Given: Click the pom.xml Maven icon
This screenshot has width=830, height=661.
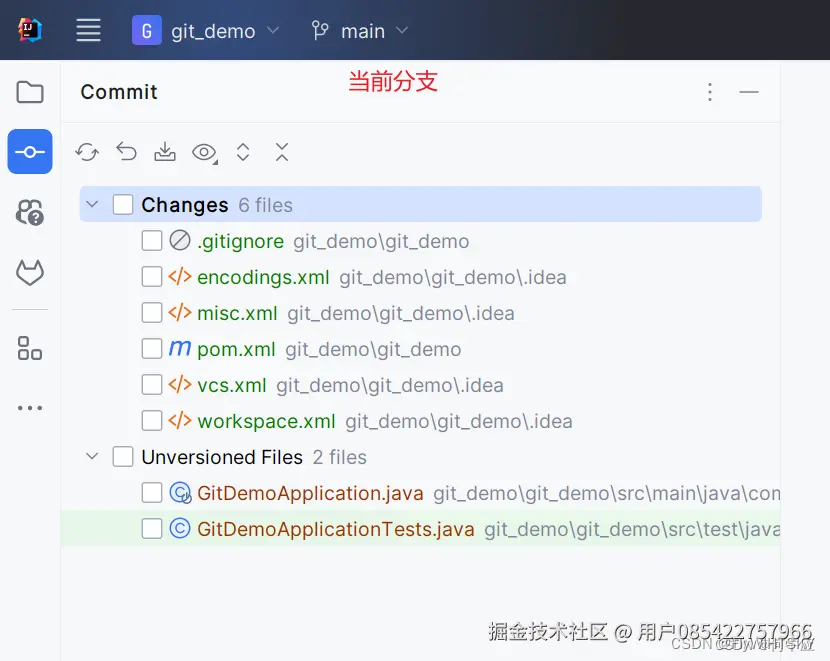Looking at the screenshot, I should pos(180,348).
